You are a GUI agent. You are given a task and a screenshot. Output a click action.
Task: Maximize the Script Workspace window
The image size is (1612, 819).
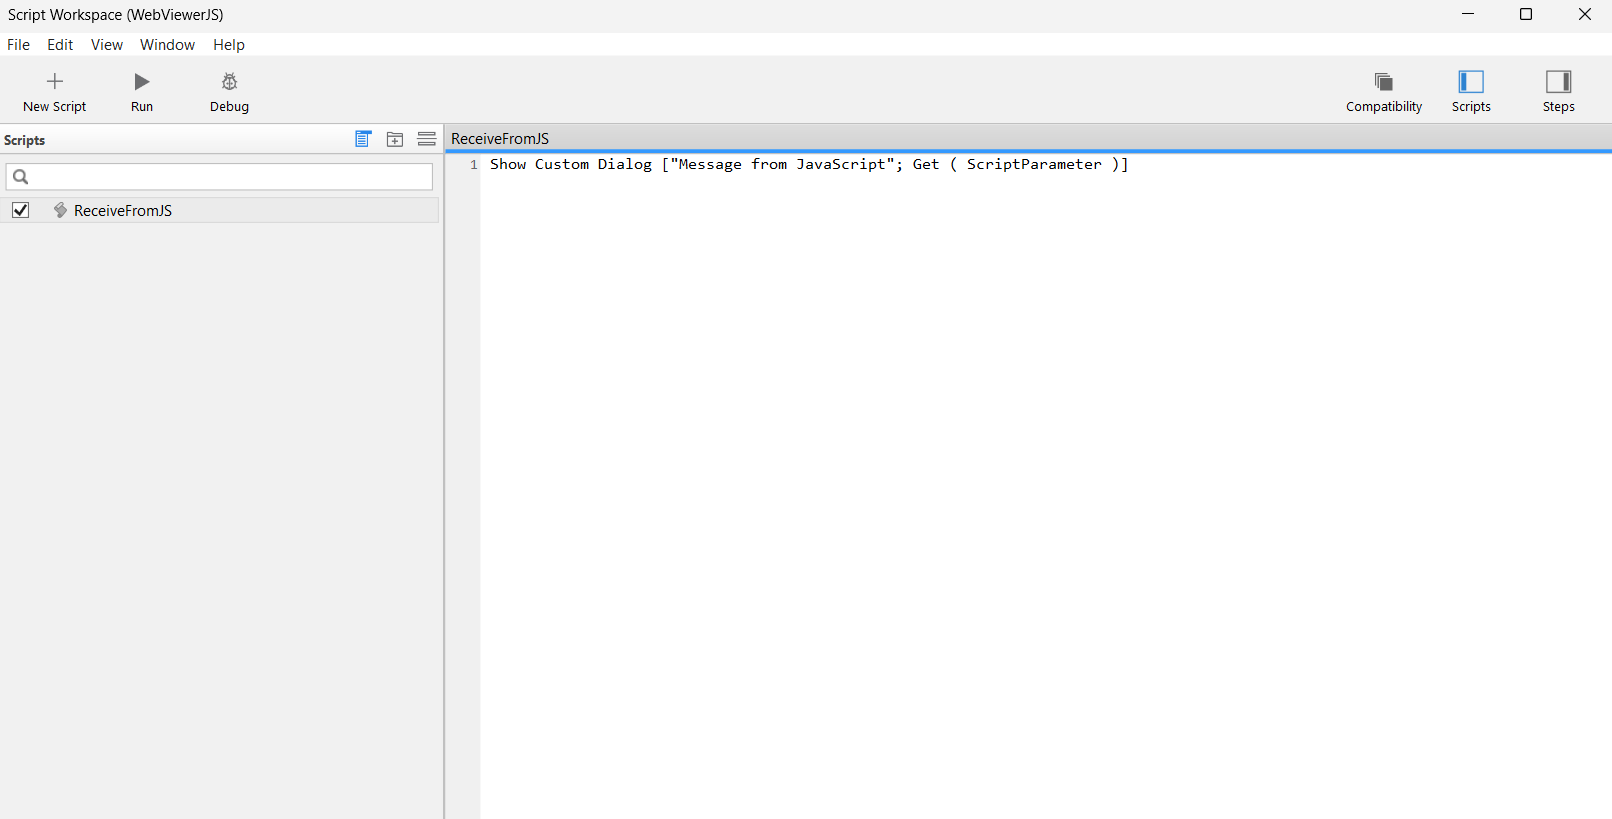(x=1526, y=14)
